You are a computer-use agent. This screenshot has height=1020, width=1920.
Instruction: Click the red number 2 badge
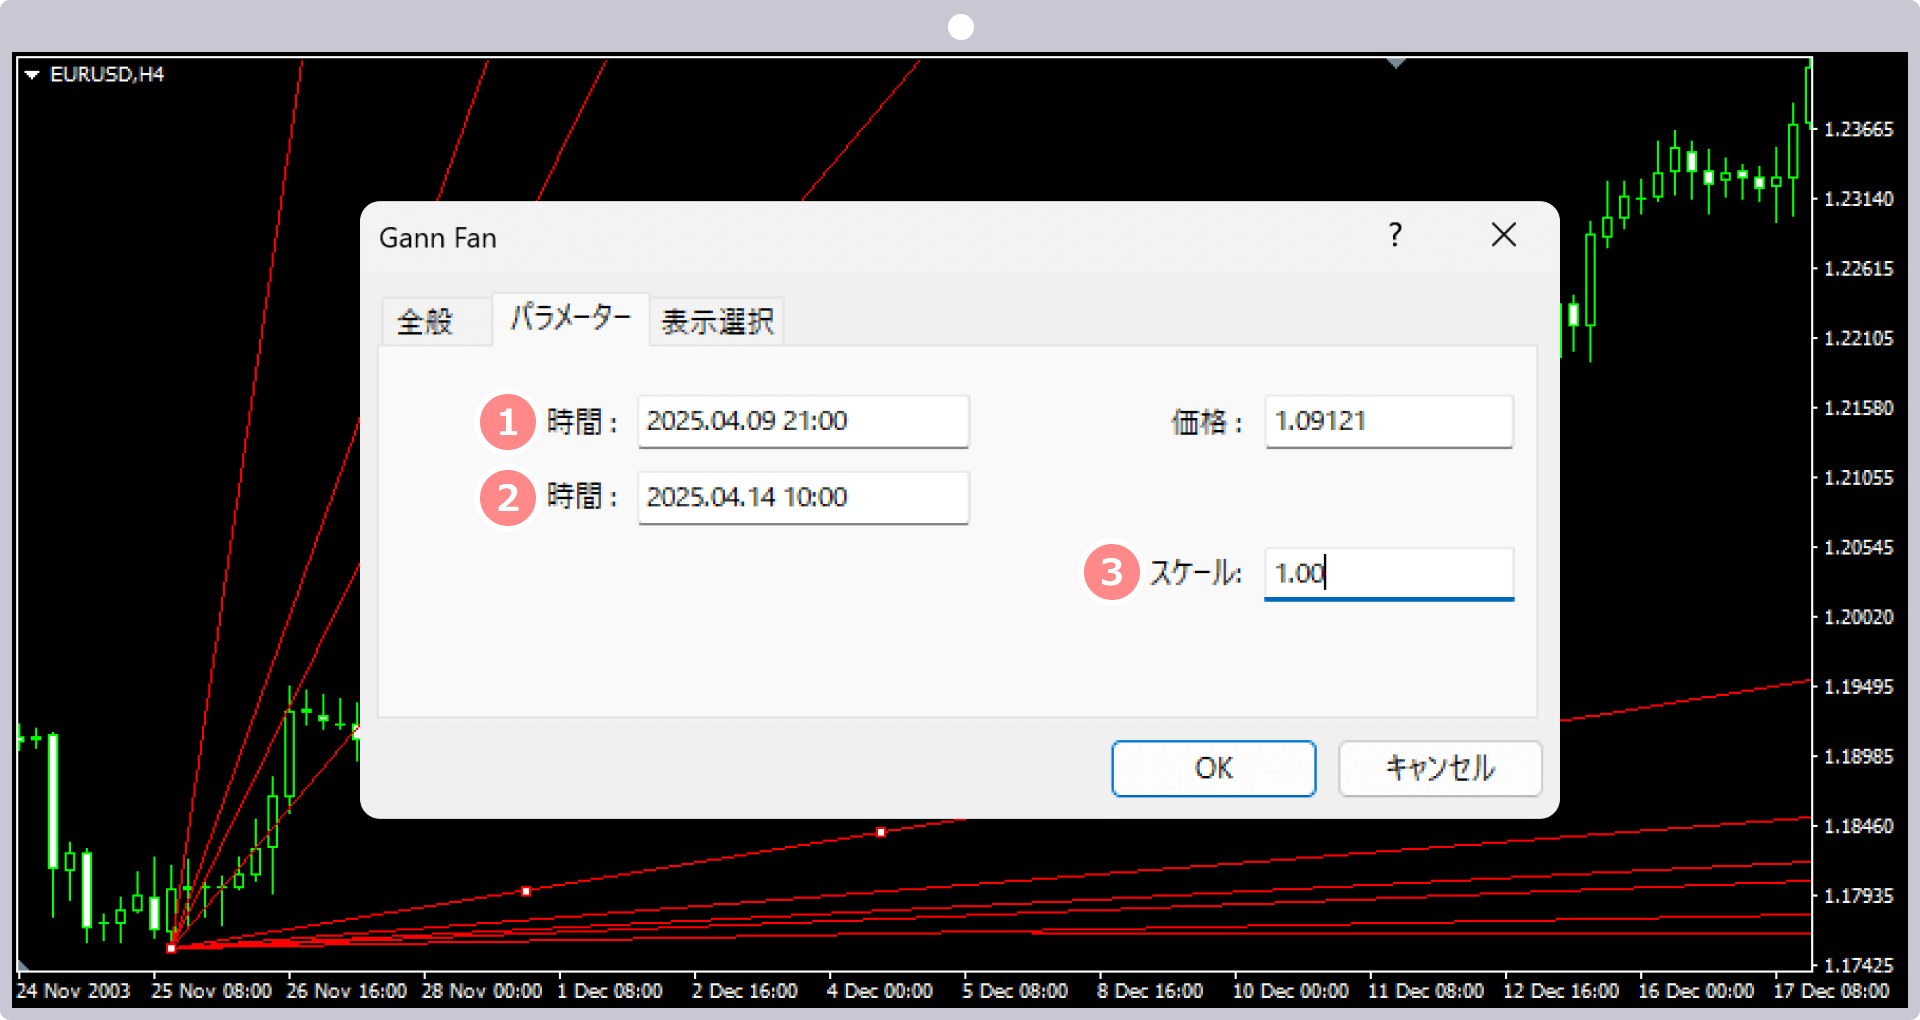coord(508,498)
